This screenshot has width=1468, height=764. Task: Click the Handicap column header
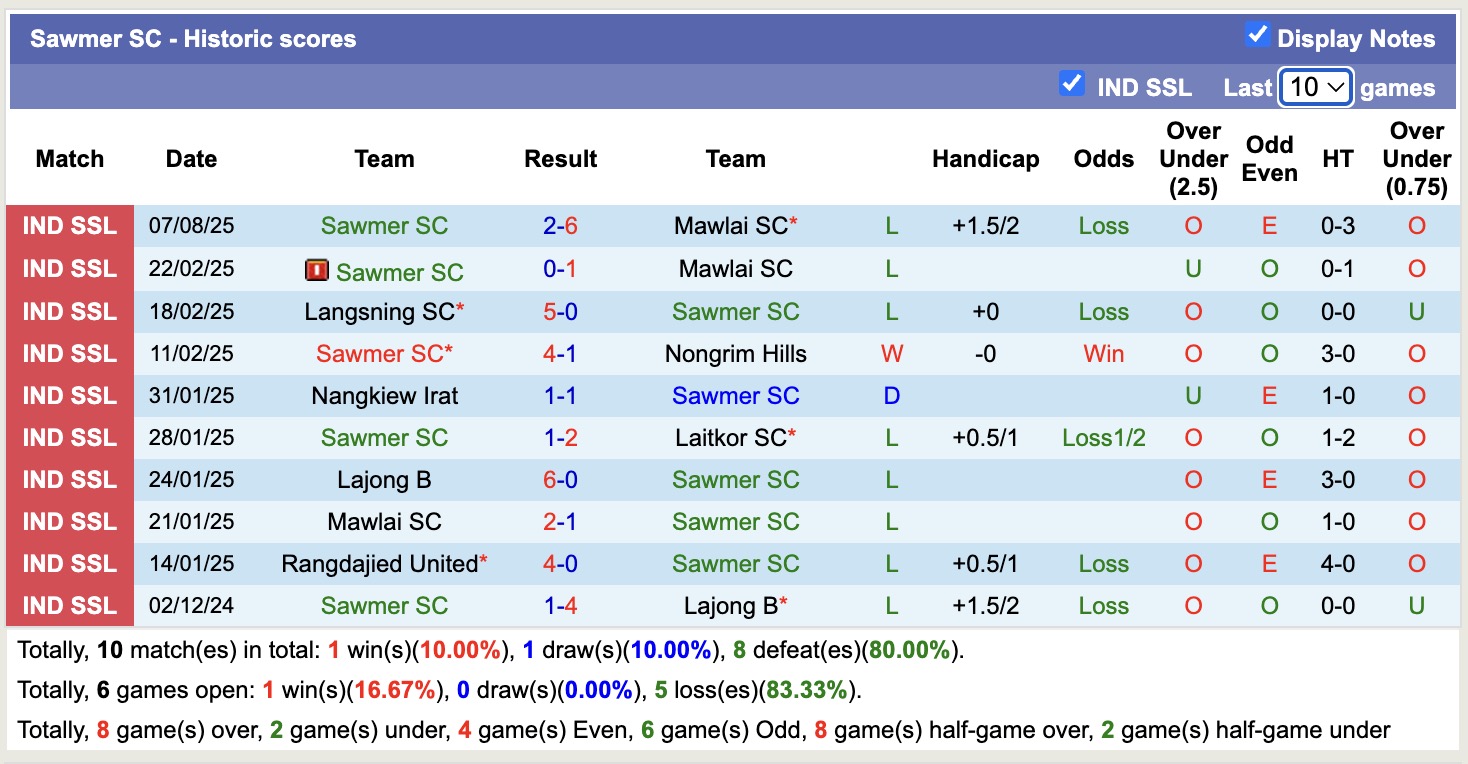(x=986, y=158)
